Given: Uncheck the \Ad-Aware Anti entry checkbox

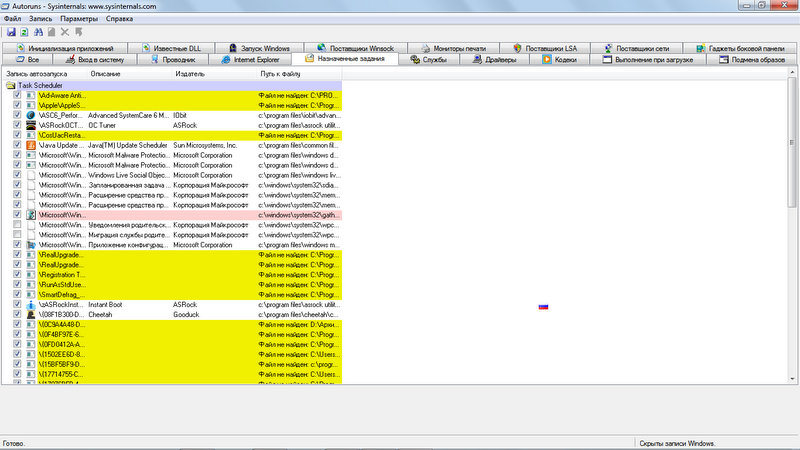Looking at the screenshot, I should click(x=17, y=95).
